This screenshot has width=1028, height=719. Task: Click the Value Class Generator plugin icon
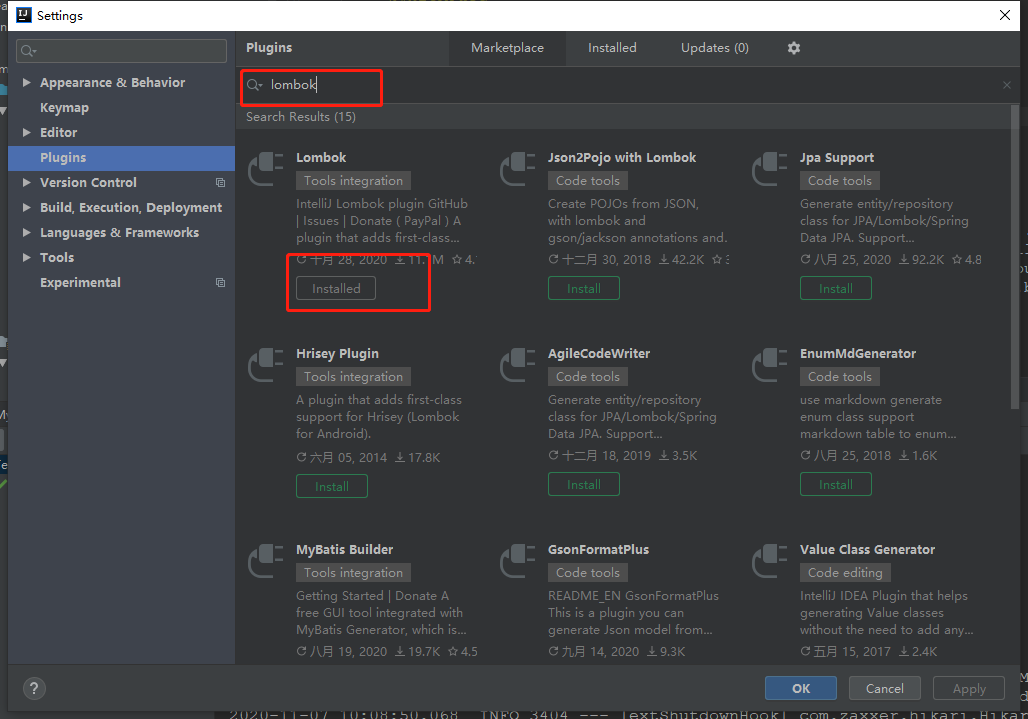[x=770, y=561]
